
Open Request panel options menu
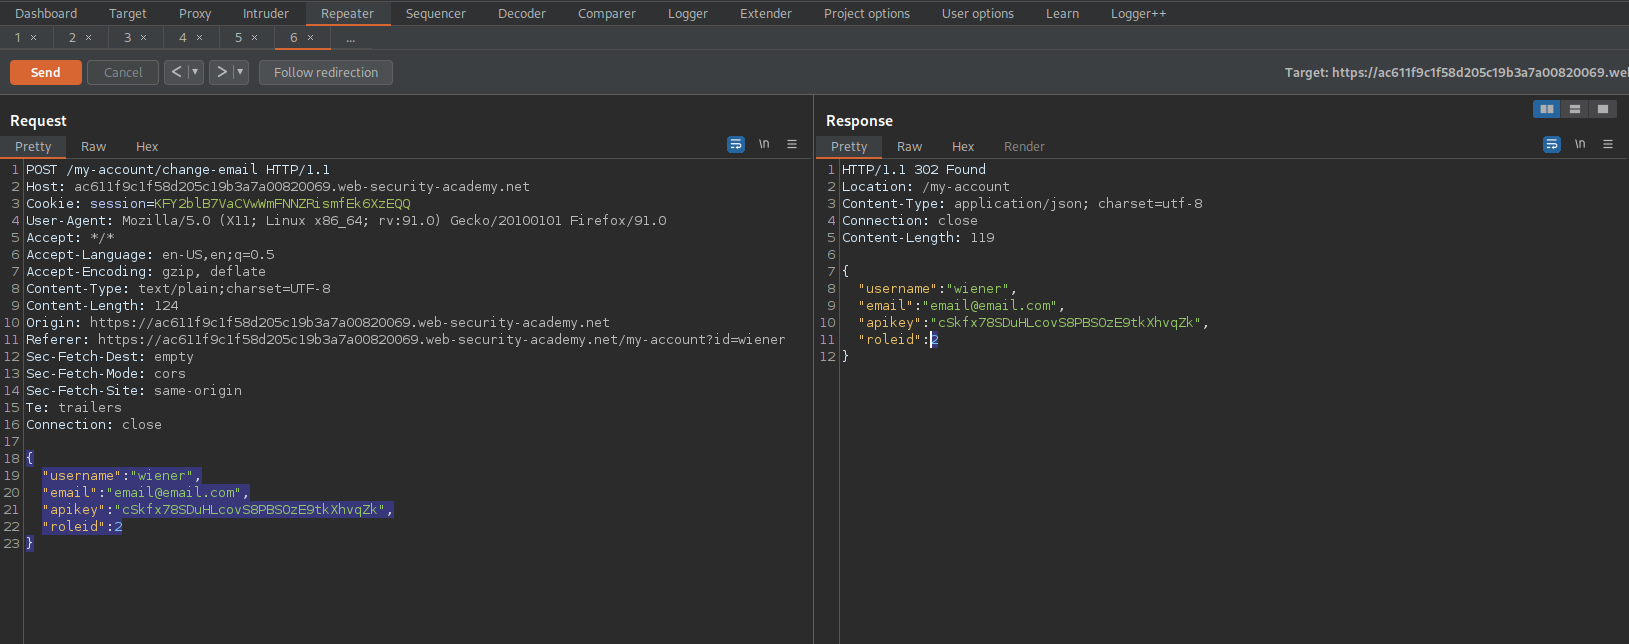pyautogui.click(x=792, y=145)
